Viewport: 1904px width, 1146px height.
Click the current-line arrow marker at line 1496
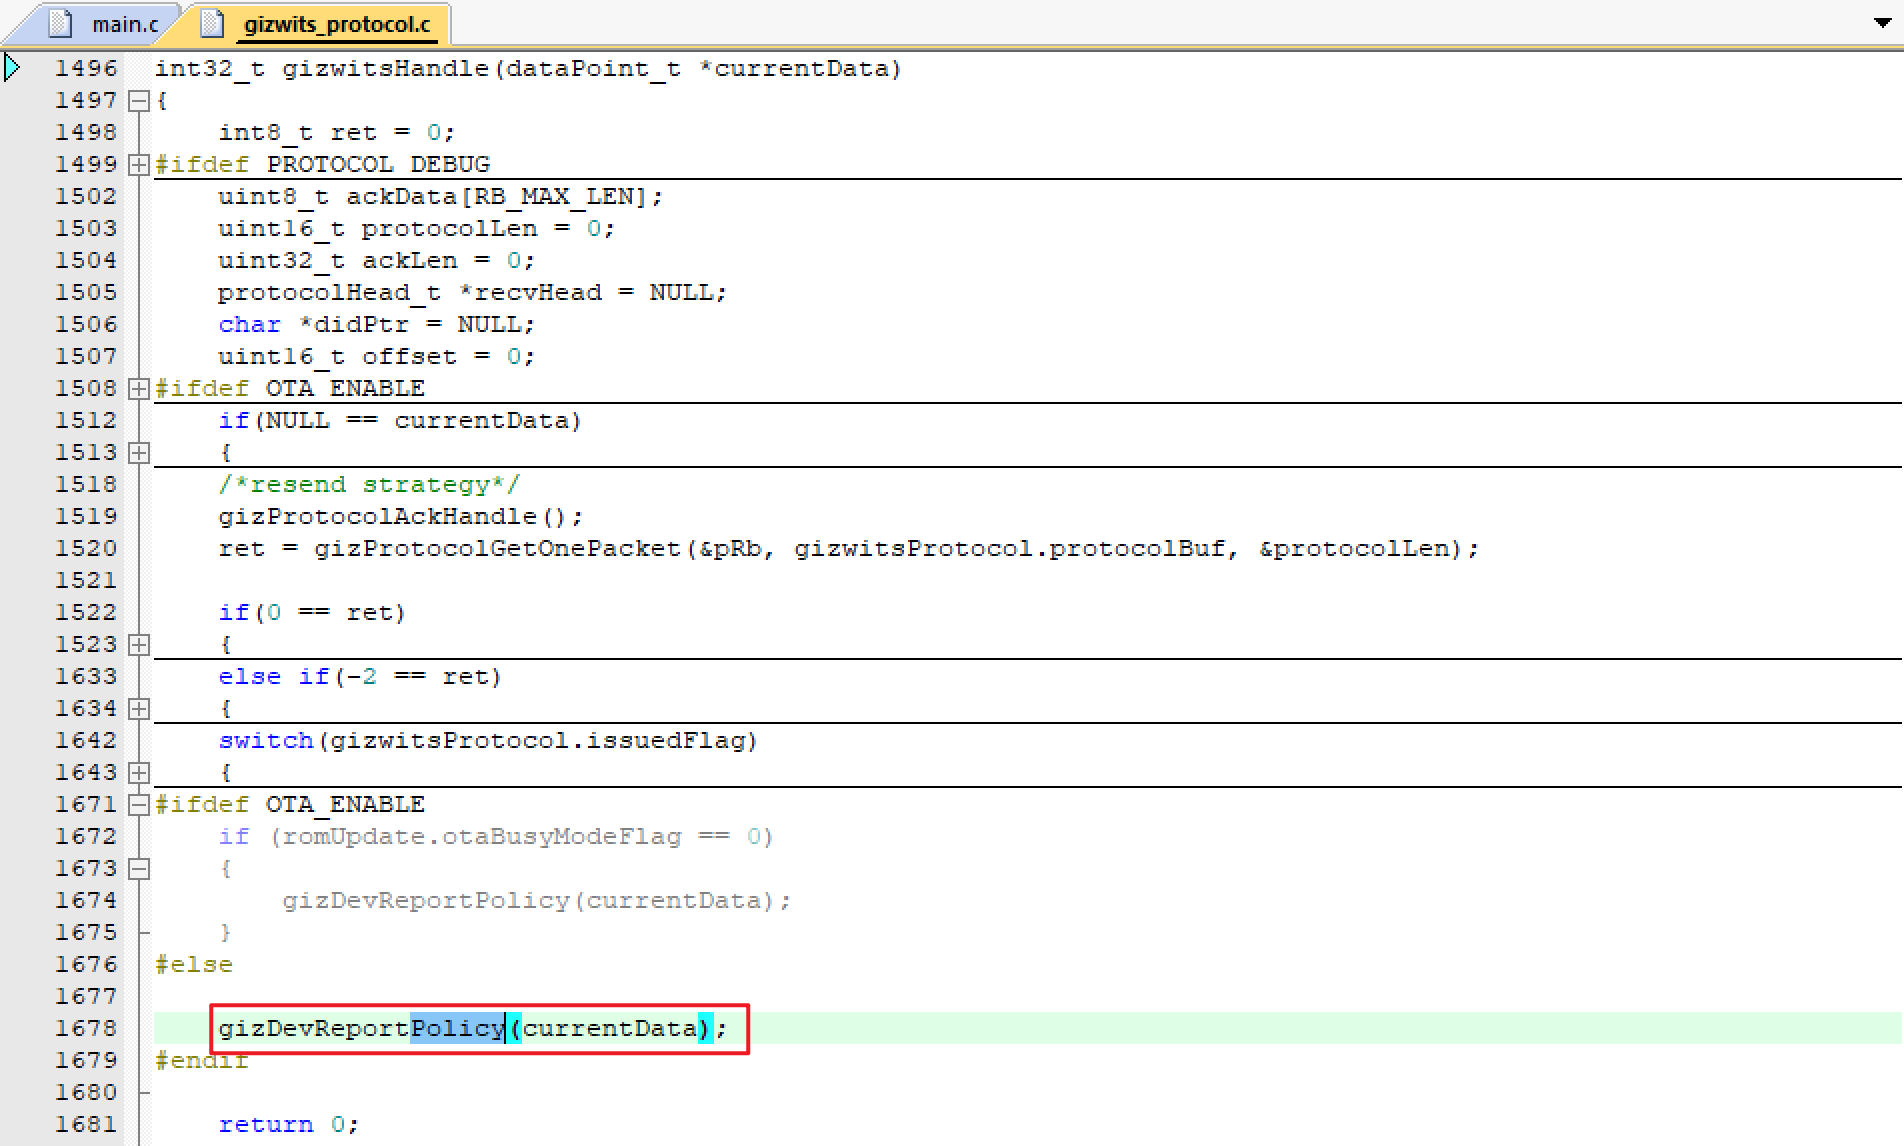pyautogui.click(x=12, y=68)
